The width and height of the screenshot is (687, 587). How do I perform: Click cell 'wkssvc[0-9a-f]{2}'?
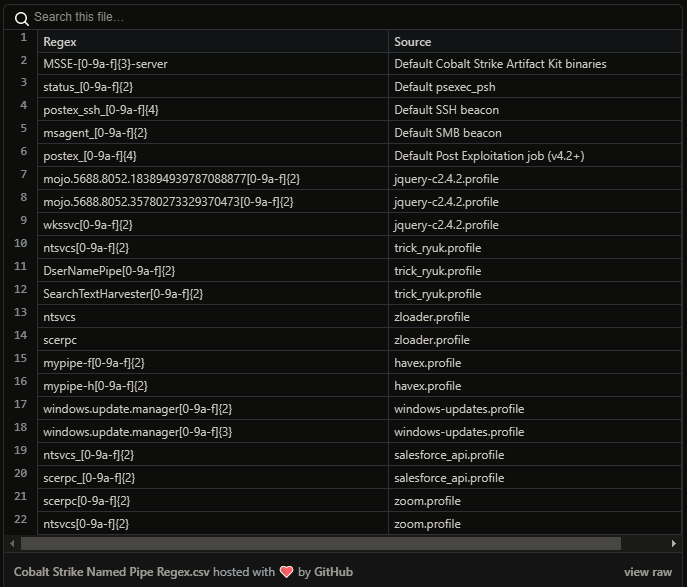(x=213, y=225)
